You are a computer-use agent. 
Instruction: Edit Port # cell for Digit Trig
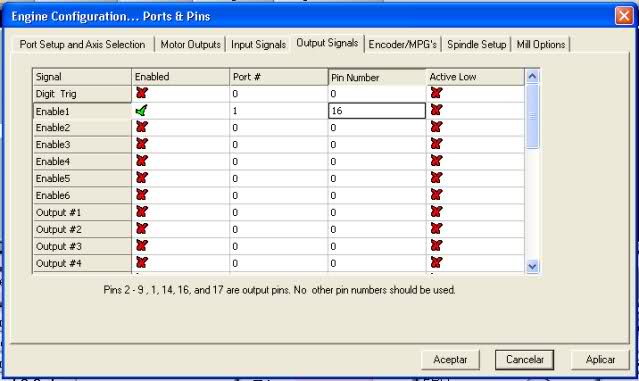point(278,94)
